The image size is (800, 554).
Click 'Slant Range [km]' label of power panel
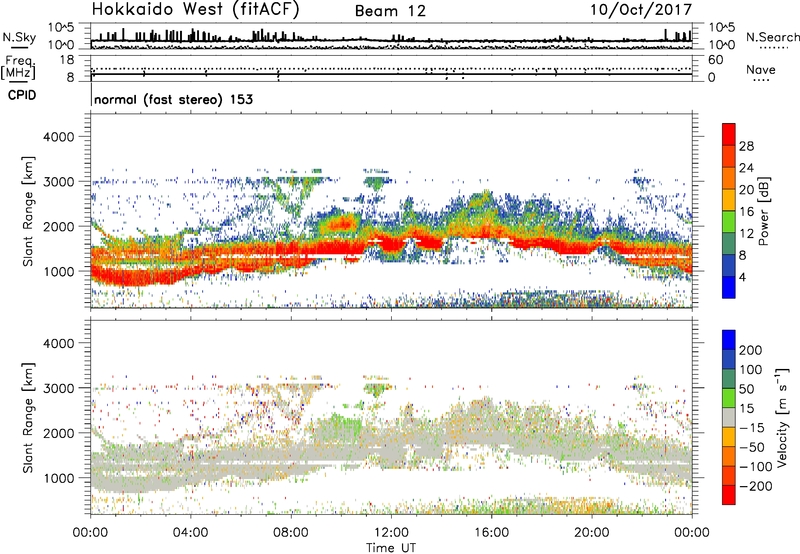pyautogui.click(x=28, y=211)
